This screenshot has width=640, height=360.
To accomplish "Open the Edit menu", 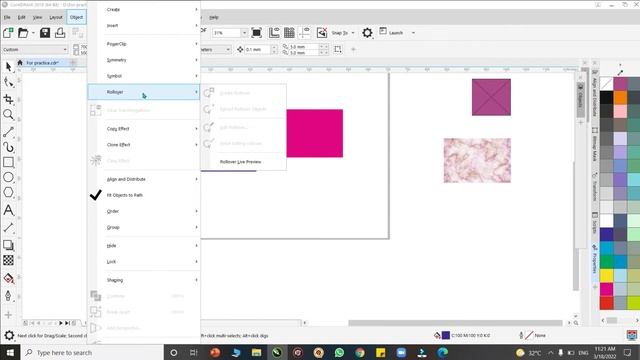I will 22,17.
